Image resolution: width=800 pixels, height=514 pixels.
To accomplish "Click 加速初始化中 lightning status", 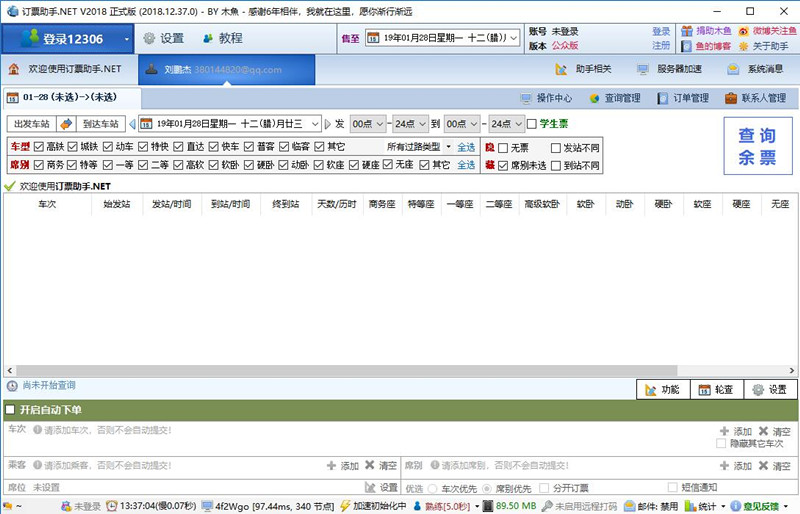I will click(x=373, y=506).
